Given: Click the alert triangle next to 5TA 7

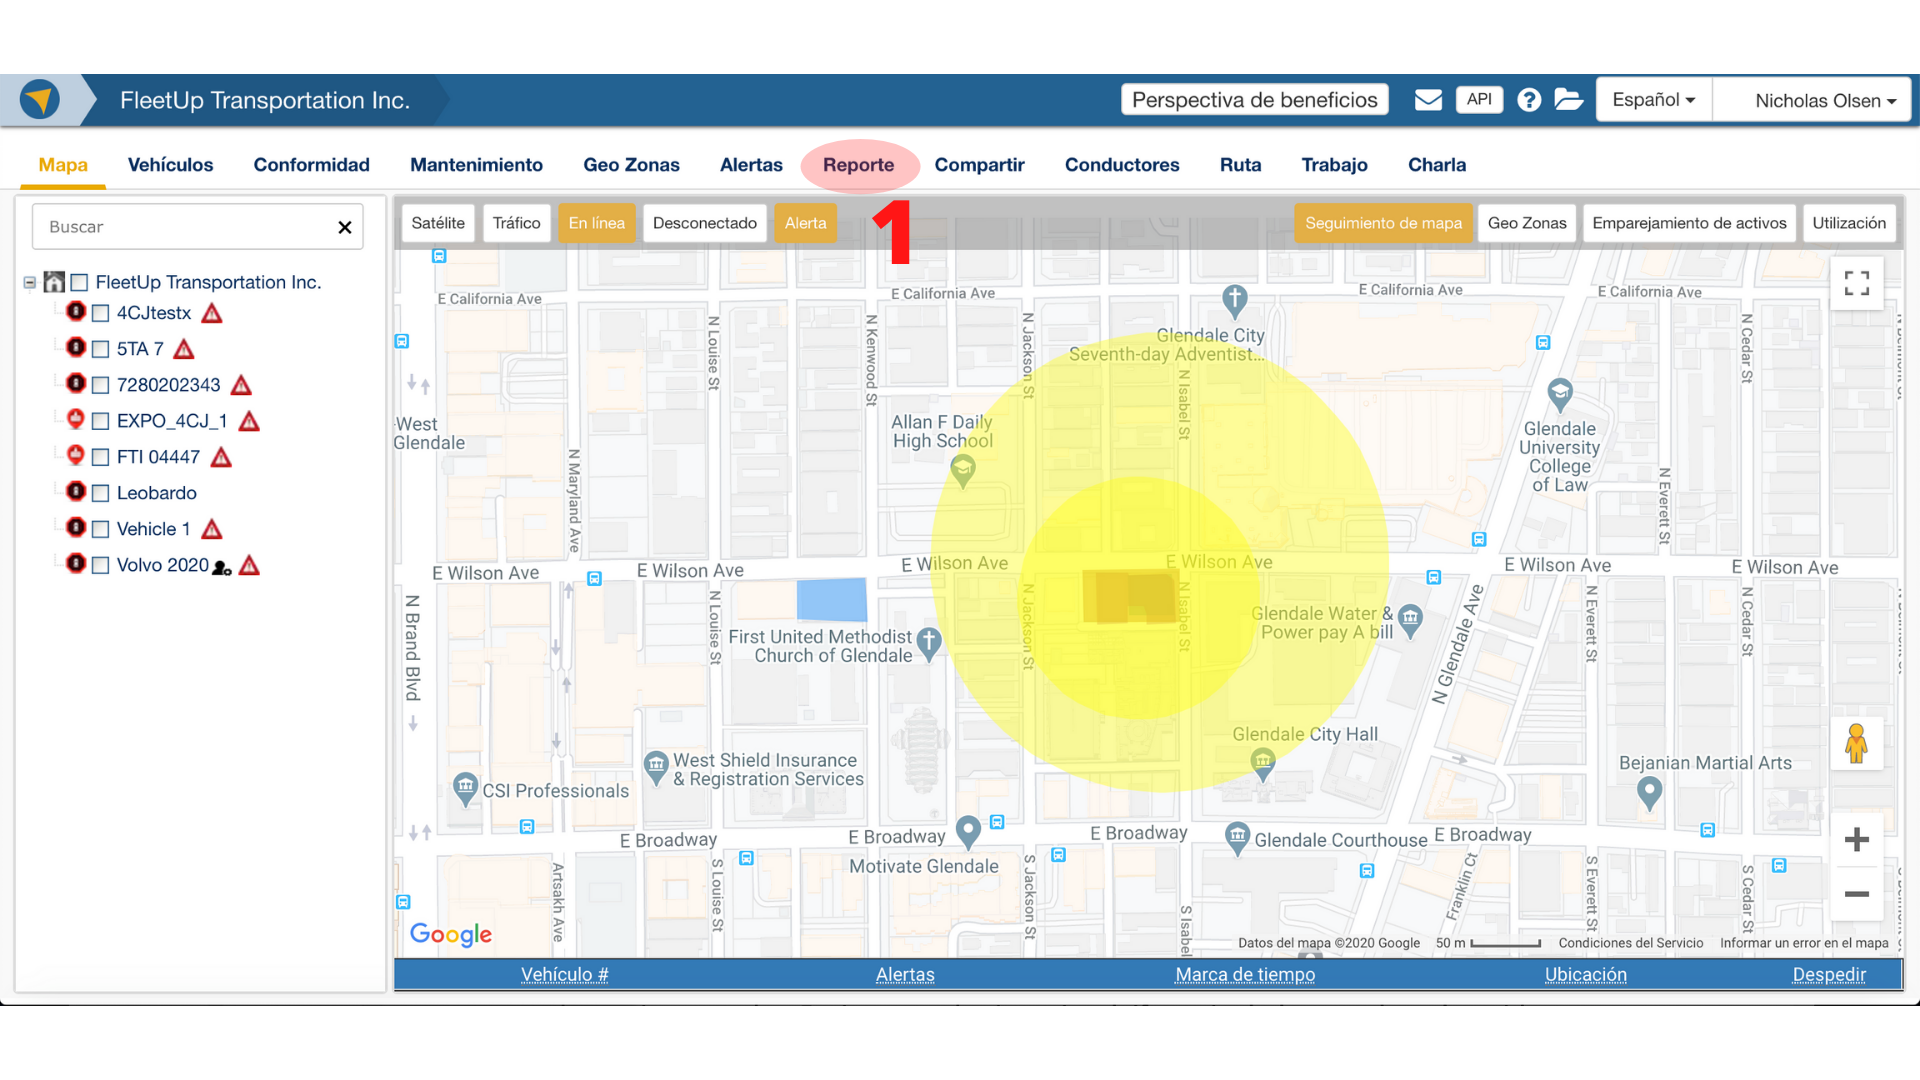Looking at the screenshot, I should point(183,349).
